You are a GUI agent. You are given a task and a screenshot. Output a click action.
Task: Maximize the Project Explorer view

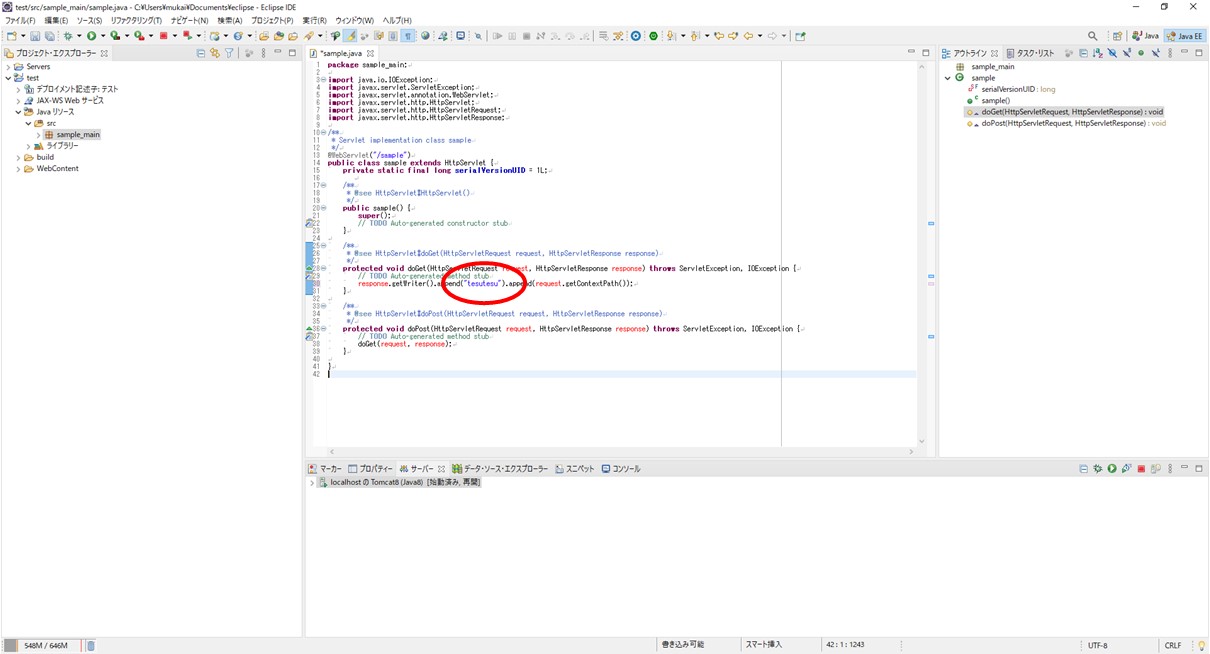(293, 53)
